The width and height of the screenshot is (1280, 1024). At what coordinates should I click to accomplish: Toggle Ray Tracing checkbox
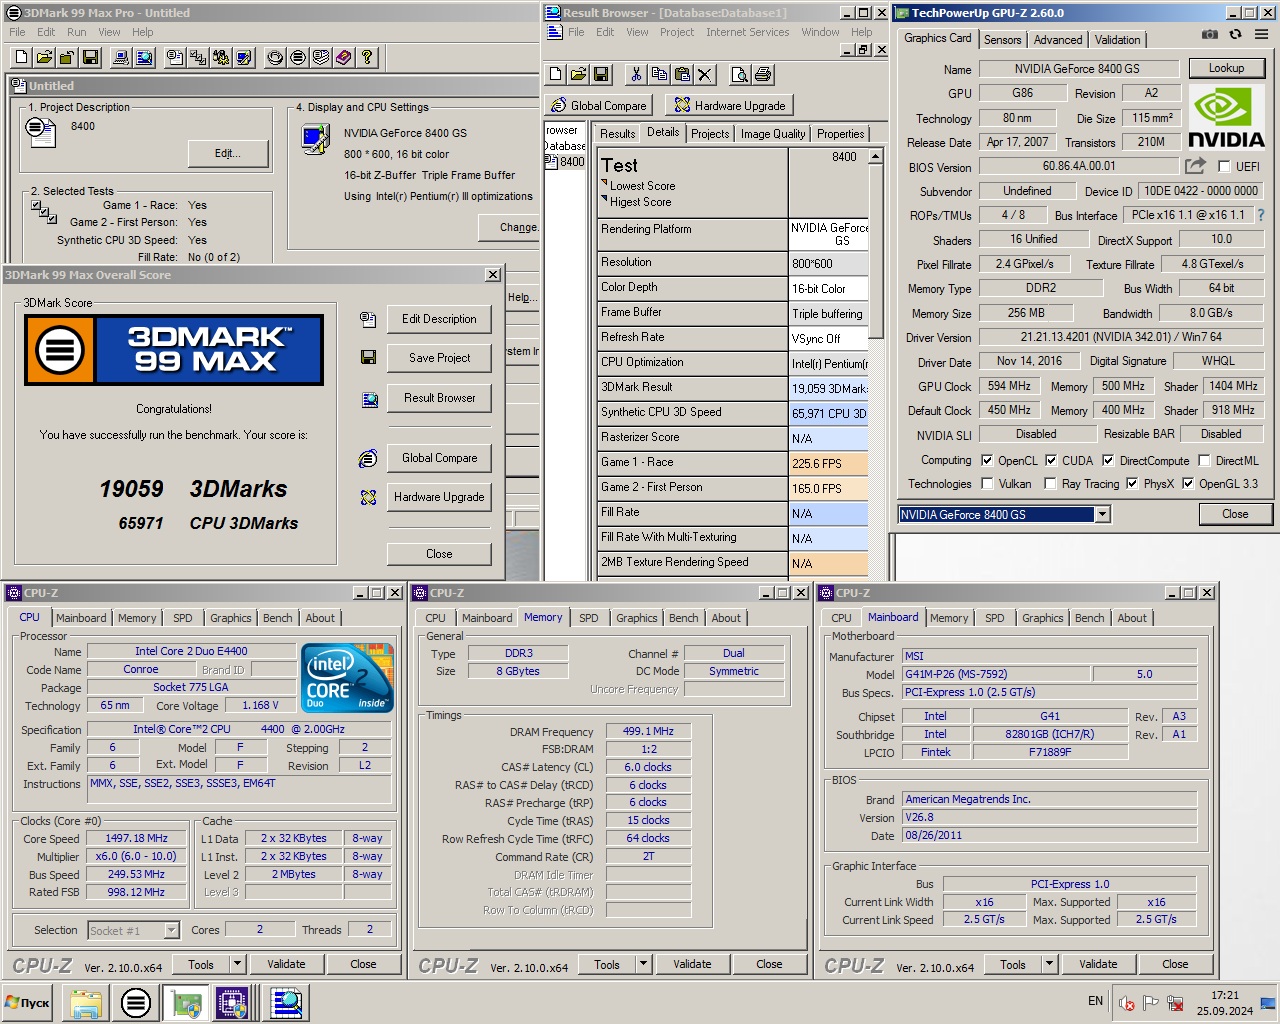(x=1051, y=484)
